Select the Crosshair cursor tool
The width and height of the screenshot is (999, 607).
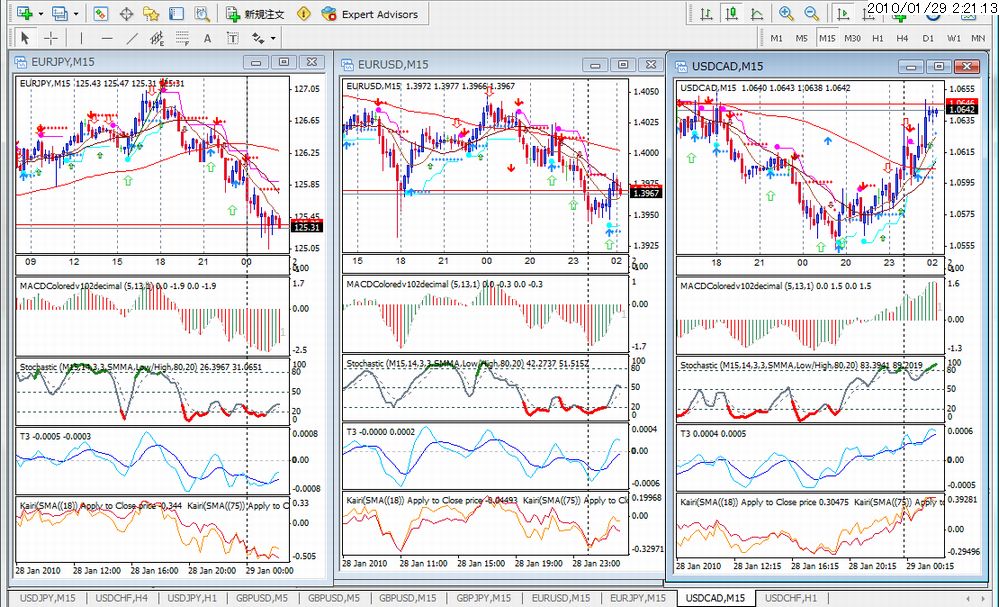pyautogui.click(x=50, y=38)
